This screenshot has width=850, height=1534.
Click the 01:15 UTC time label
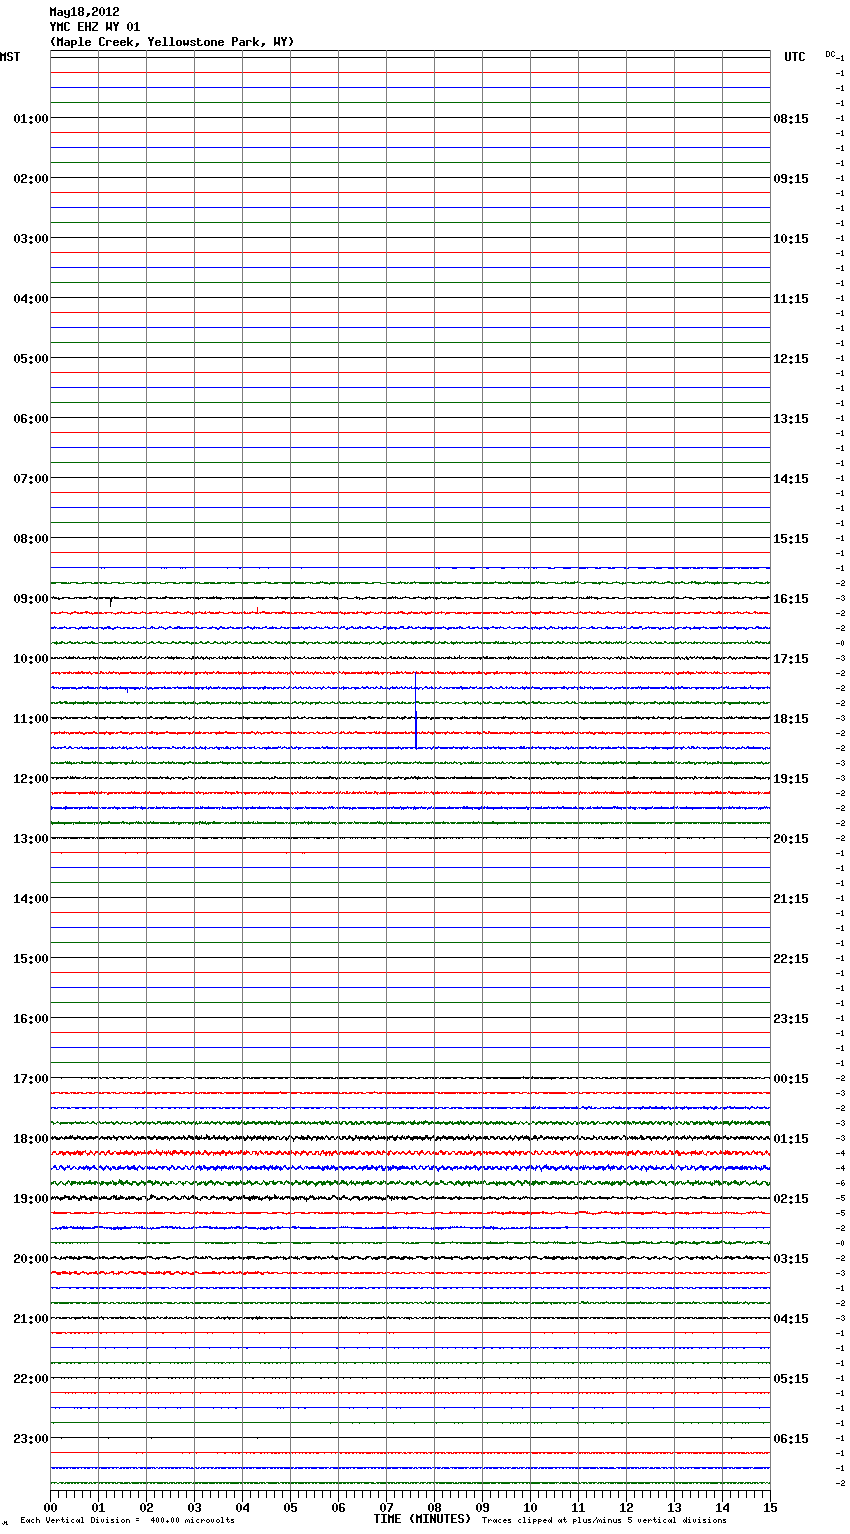[x=791, y=1139]
